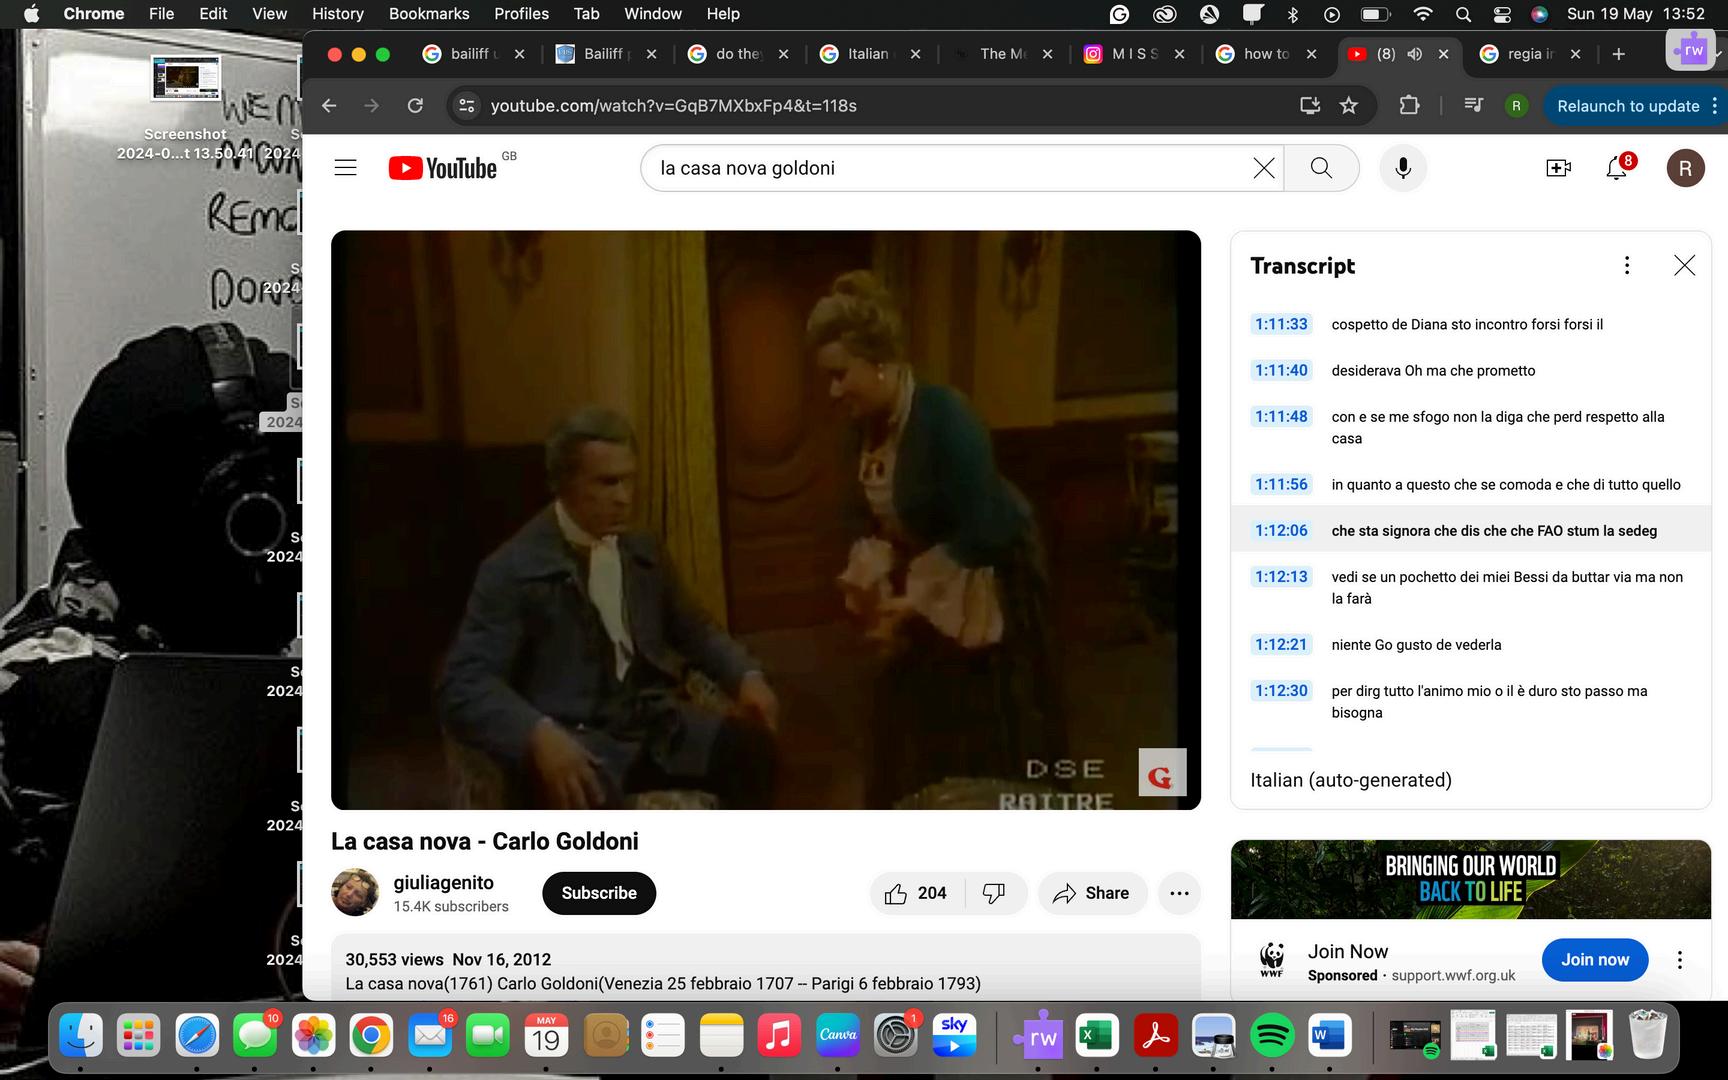Open the YouTube guide hamburger menu

coord(345,168)
